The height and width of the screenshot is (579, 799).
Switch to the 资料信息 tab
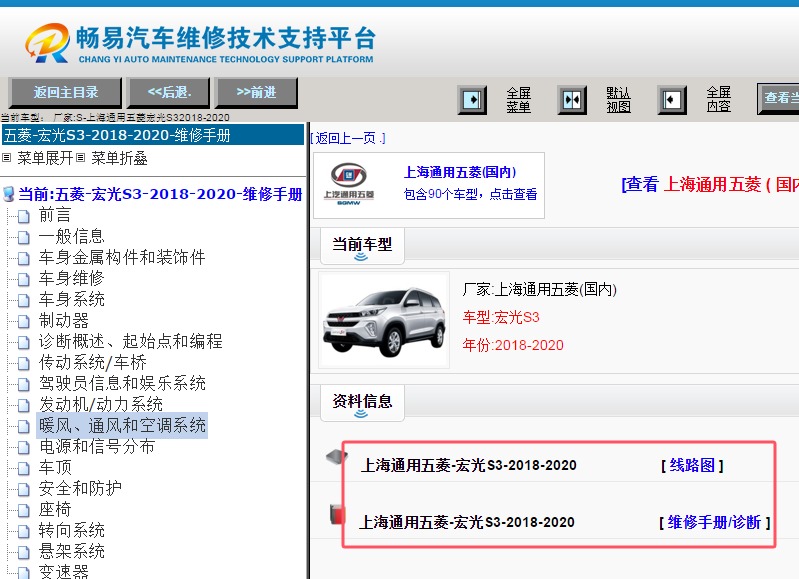tap(362, 403)
